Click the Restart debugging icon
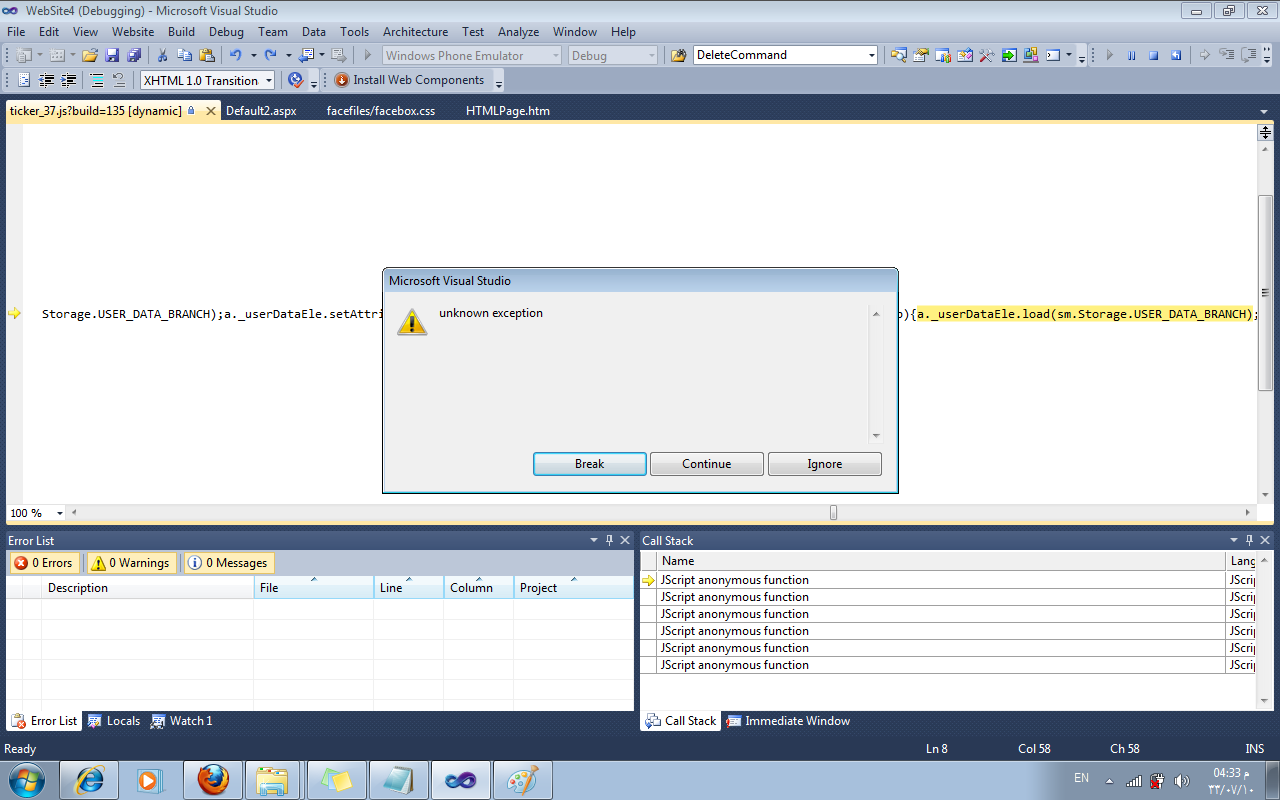Image resolution: width=1280 pixels, height=800 pixels. 1176,56
